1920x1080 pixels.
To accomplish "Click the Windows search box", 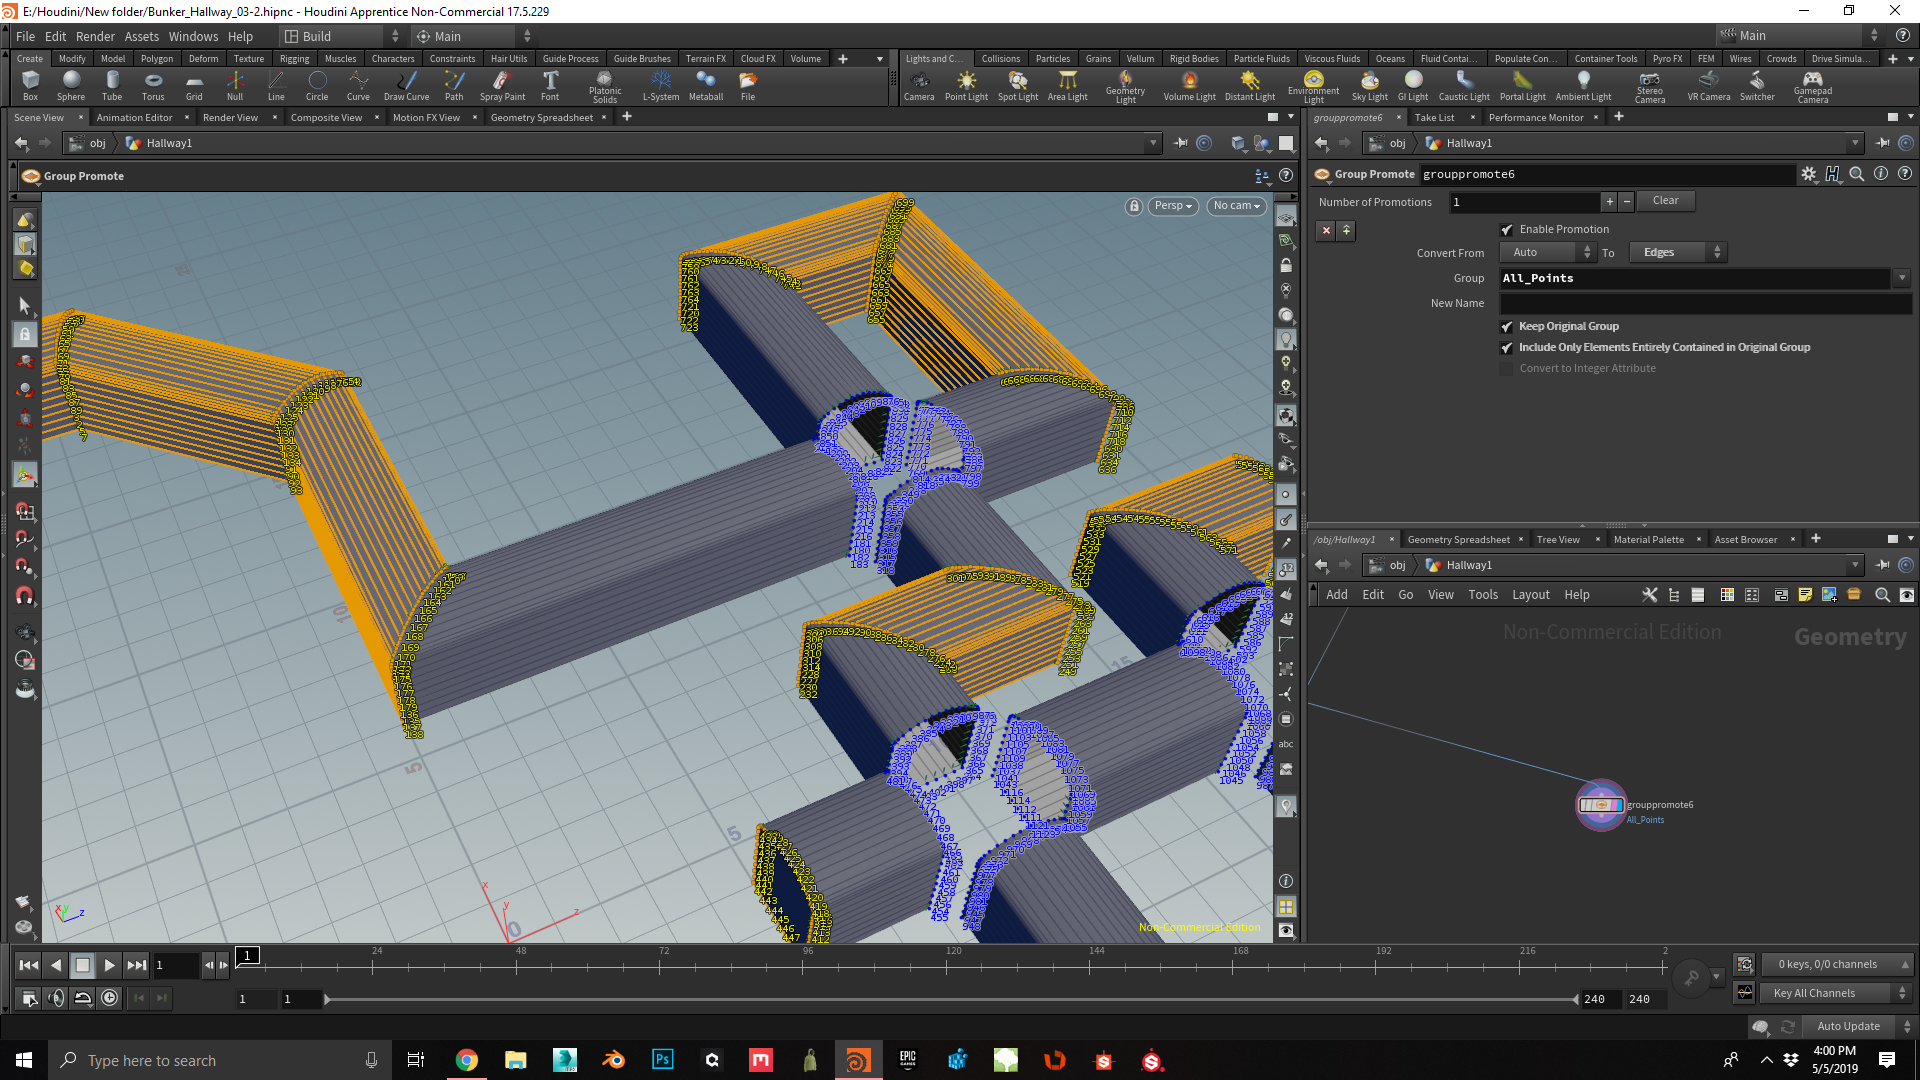I will (220, 1060).
